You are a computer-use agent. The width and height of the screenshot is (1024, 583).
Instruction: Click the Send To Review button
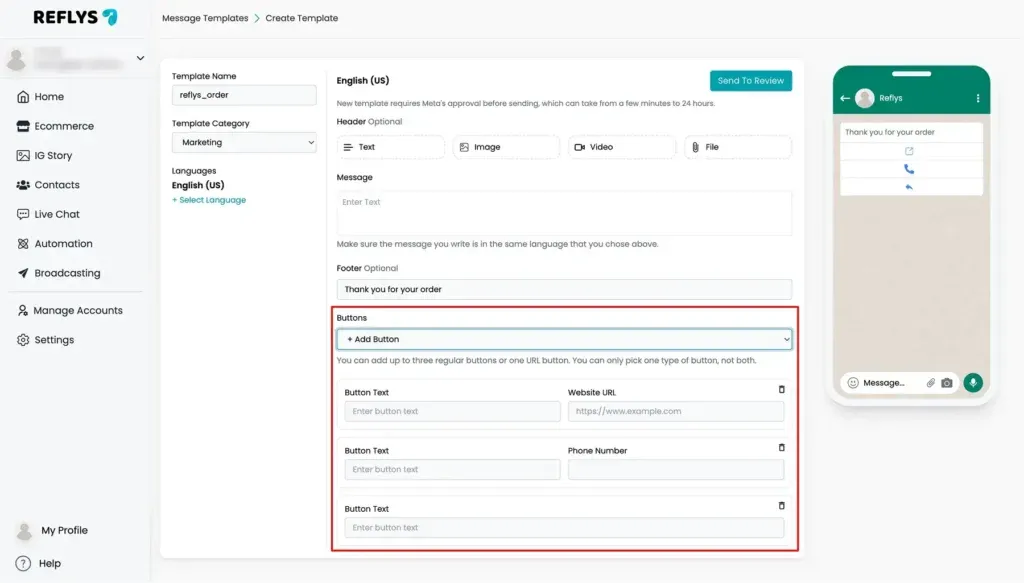point(751,81)
